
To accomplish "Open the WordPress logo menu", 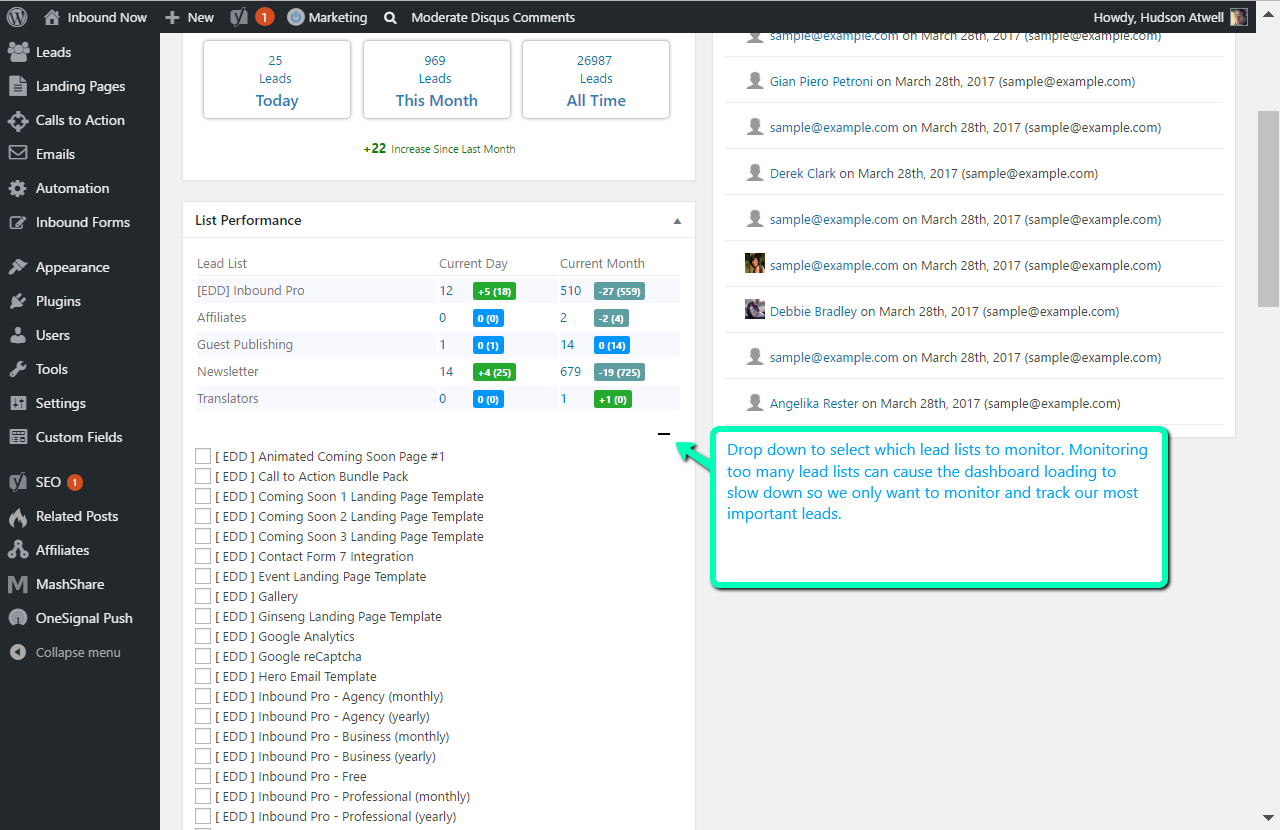I will click(x=17, y=17).
